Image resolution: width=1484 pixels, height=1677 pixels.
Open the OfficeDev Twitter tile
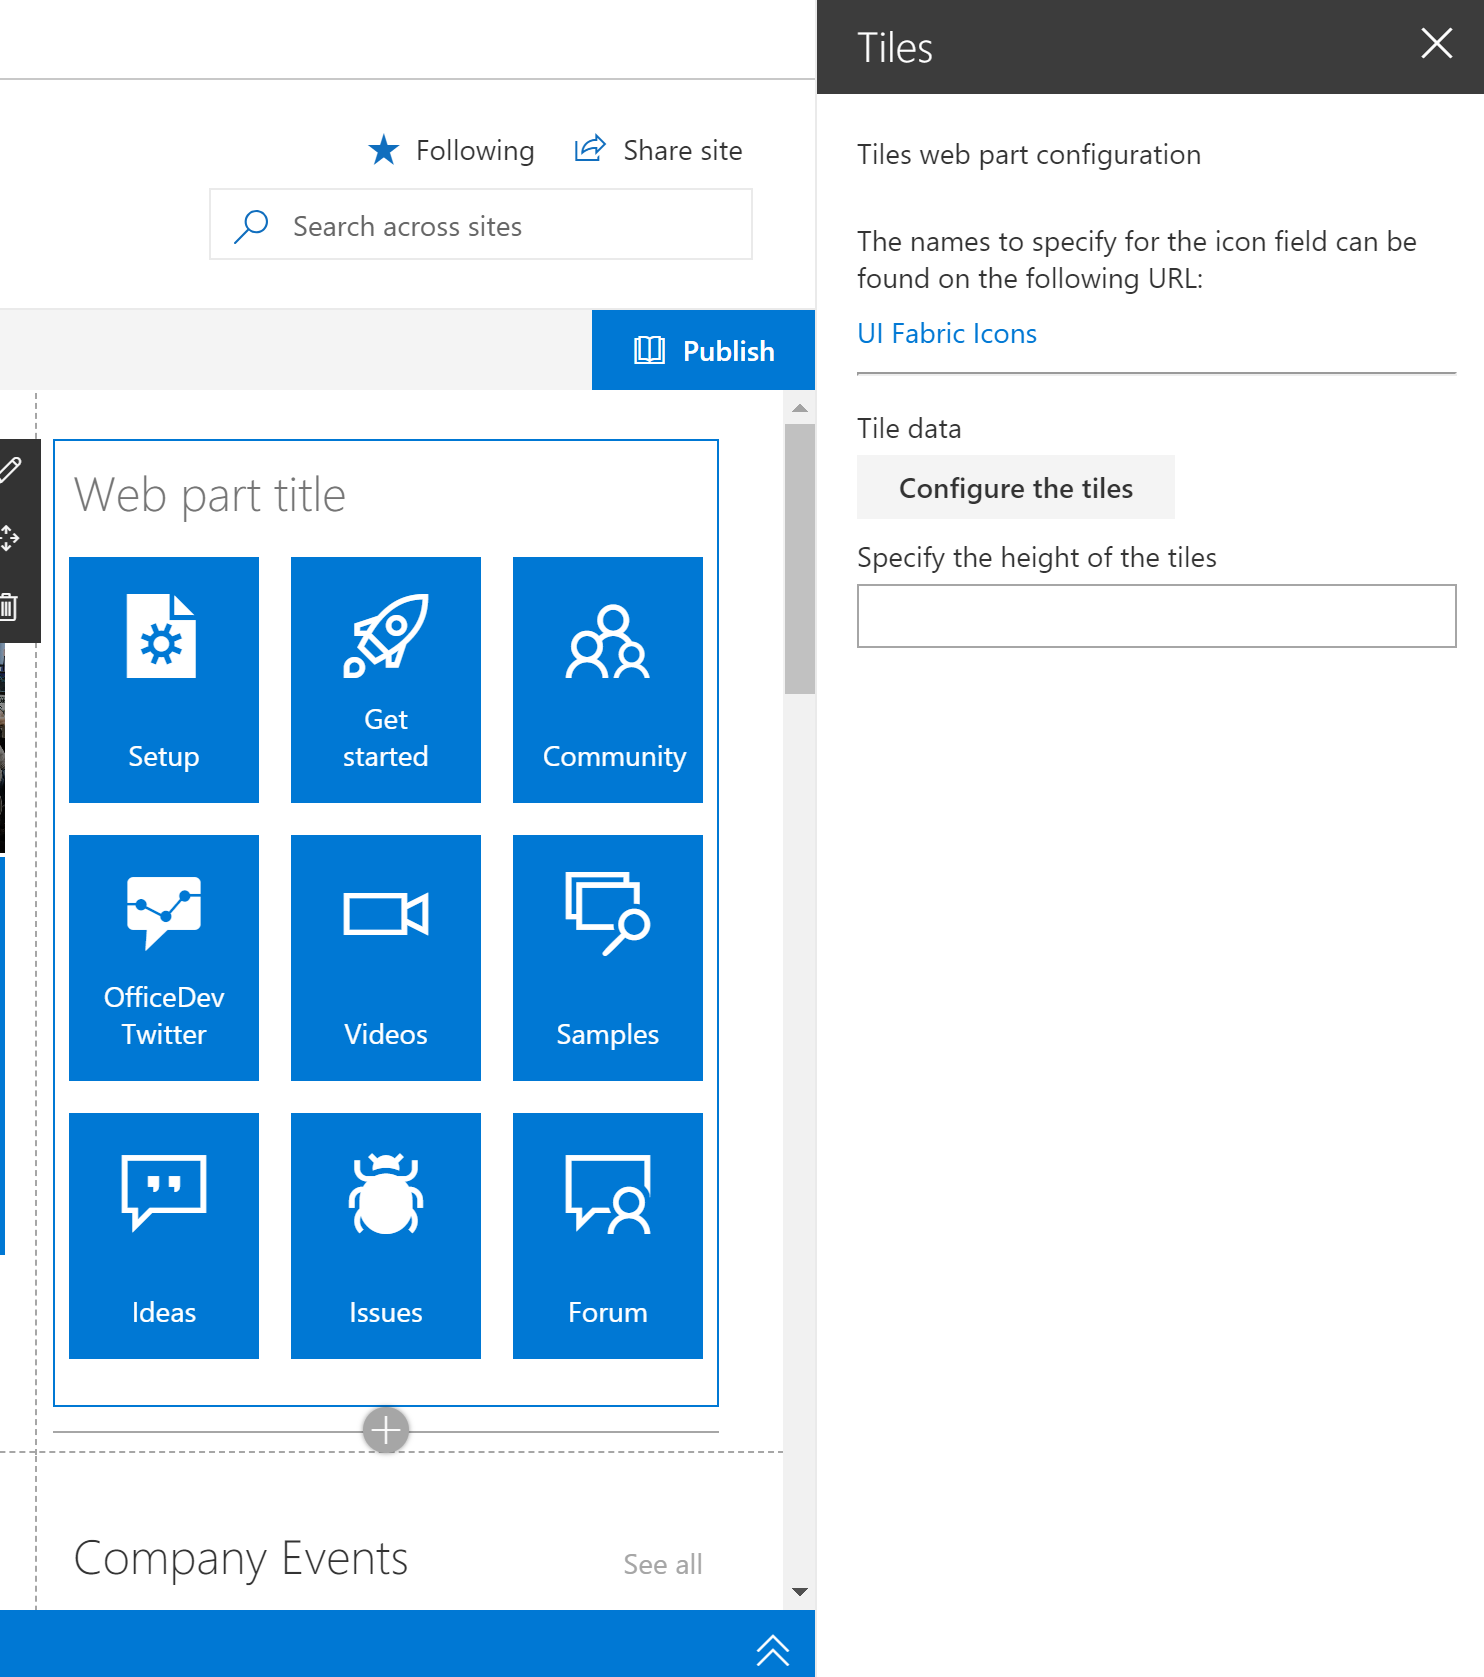tap(164, 958)
